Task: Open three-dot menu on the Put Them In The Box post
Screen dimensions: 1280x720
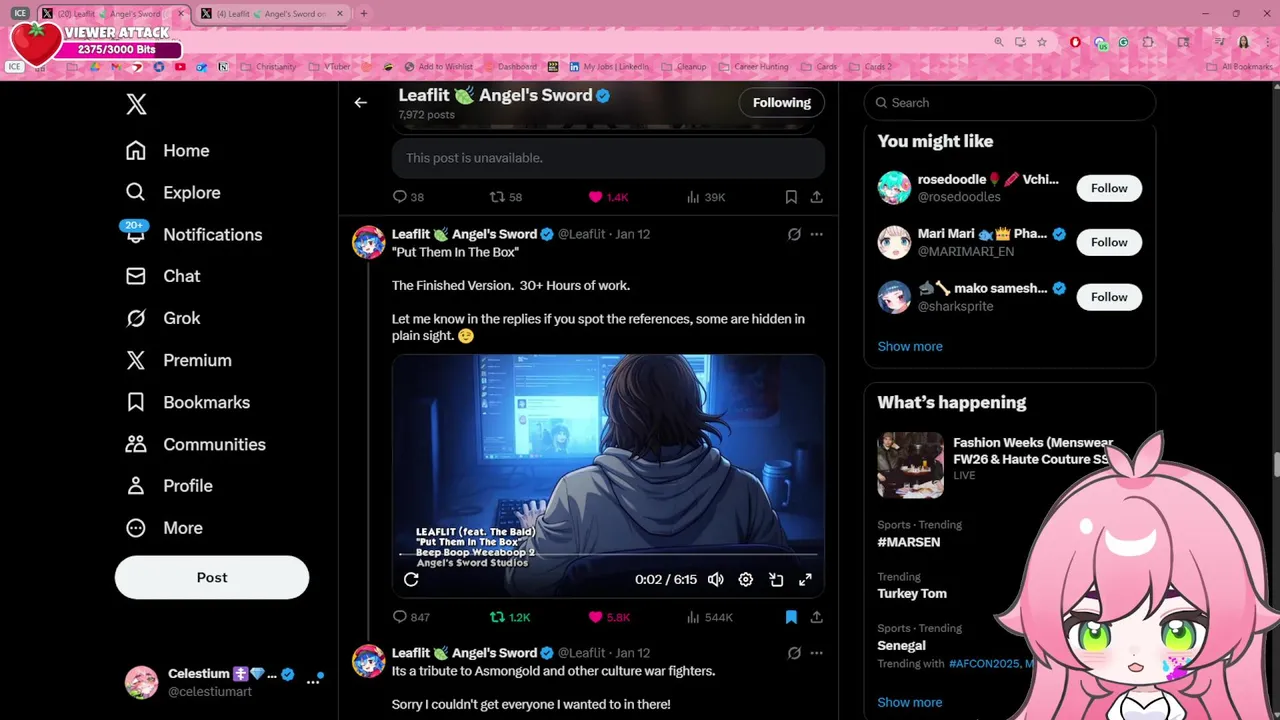Action: tap(816, 234)
